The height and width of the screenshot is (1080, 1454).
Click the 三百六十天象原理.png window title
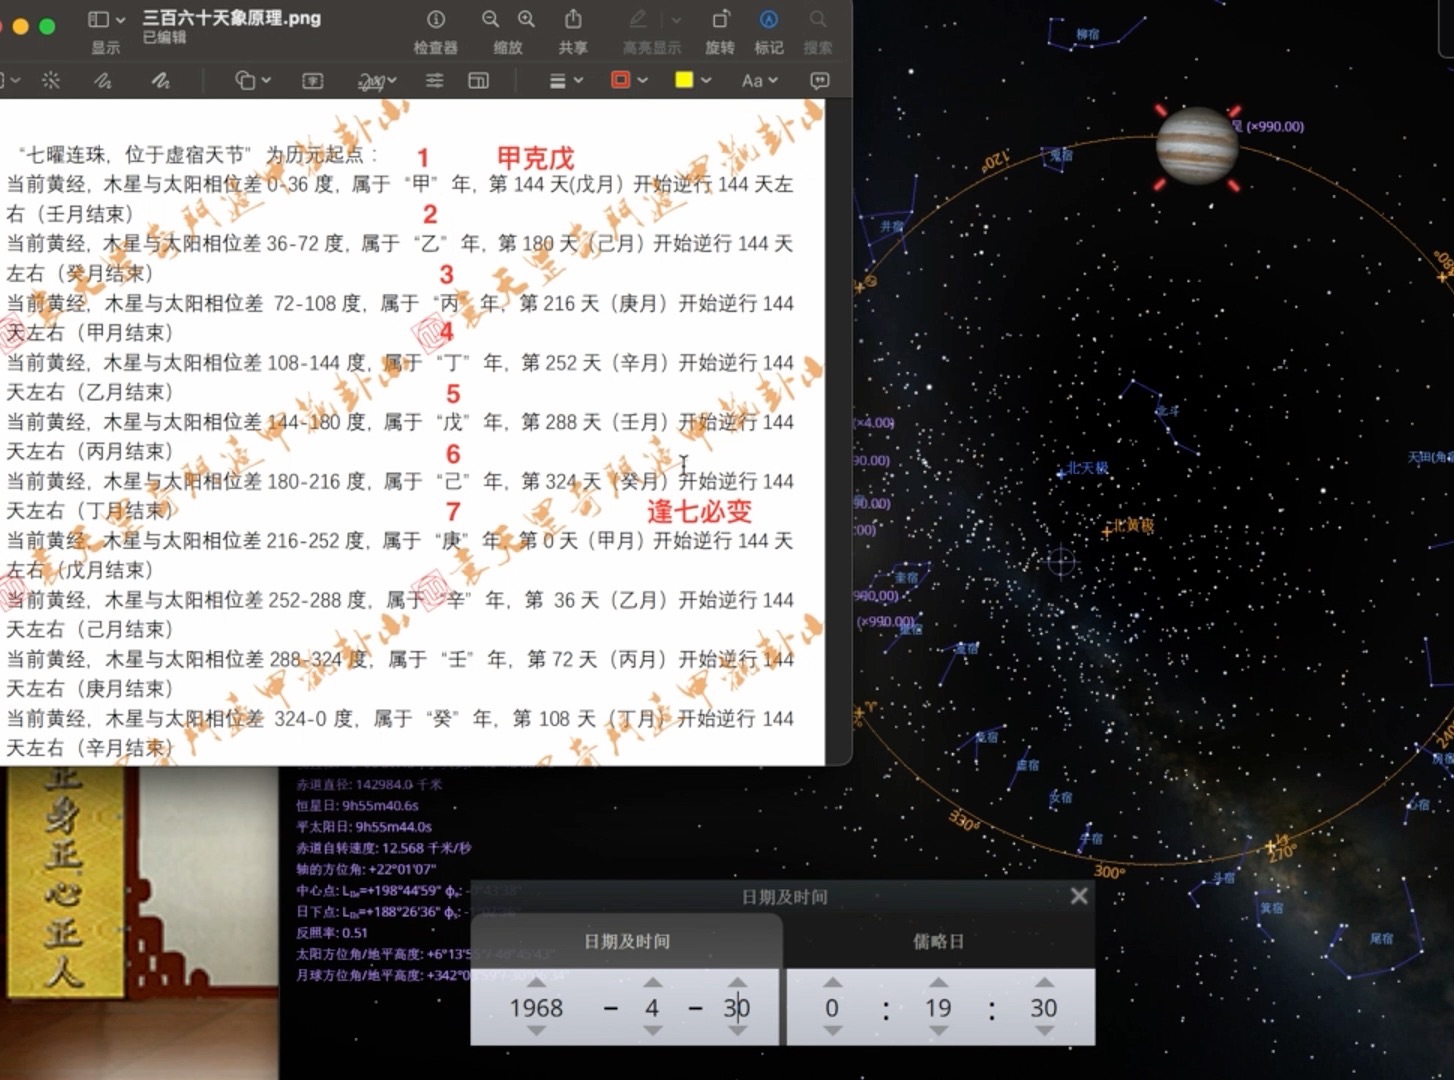click(x=231, y=18)
